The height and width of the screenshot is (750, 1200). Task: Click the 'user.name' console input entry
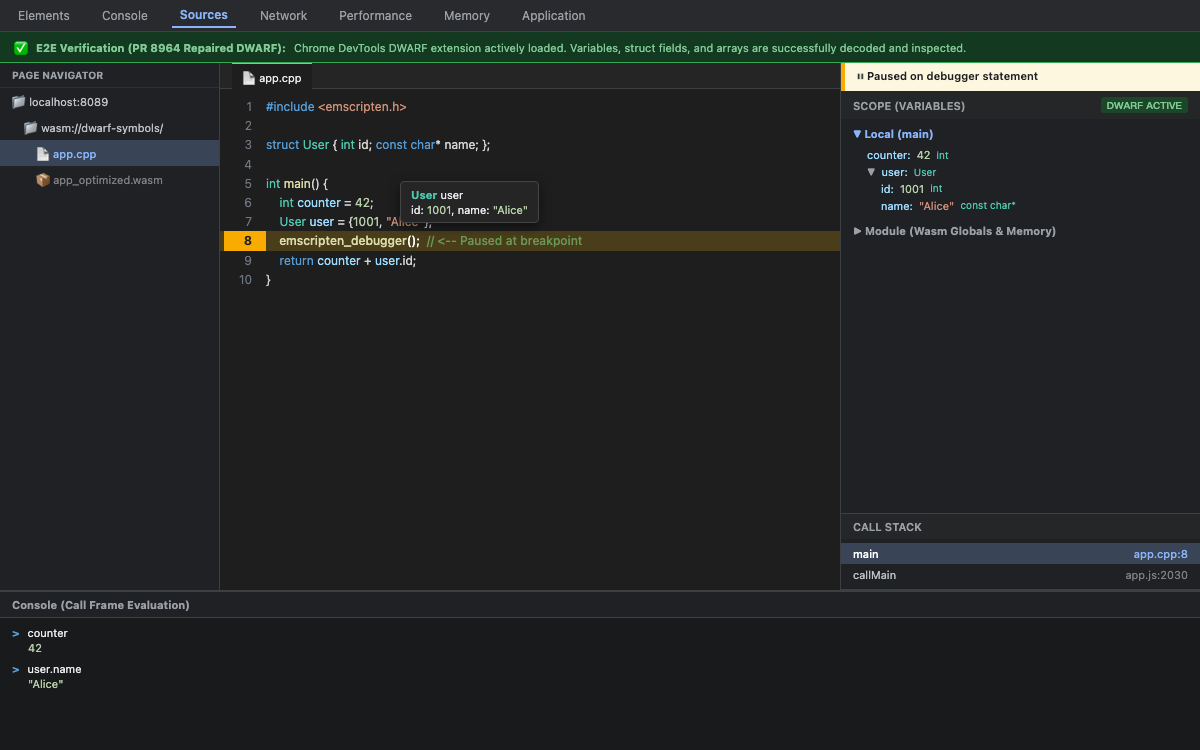tap(54, 670)
